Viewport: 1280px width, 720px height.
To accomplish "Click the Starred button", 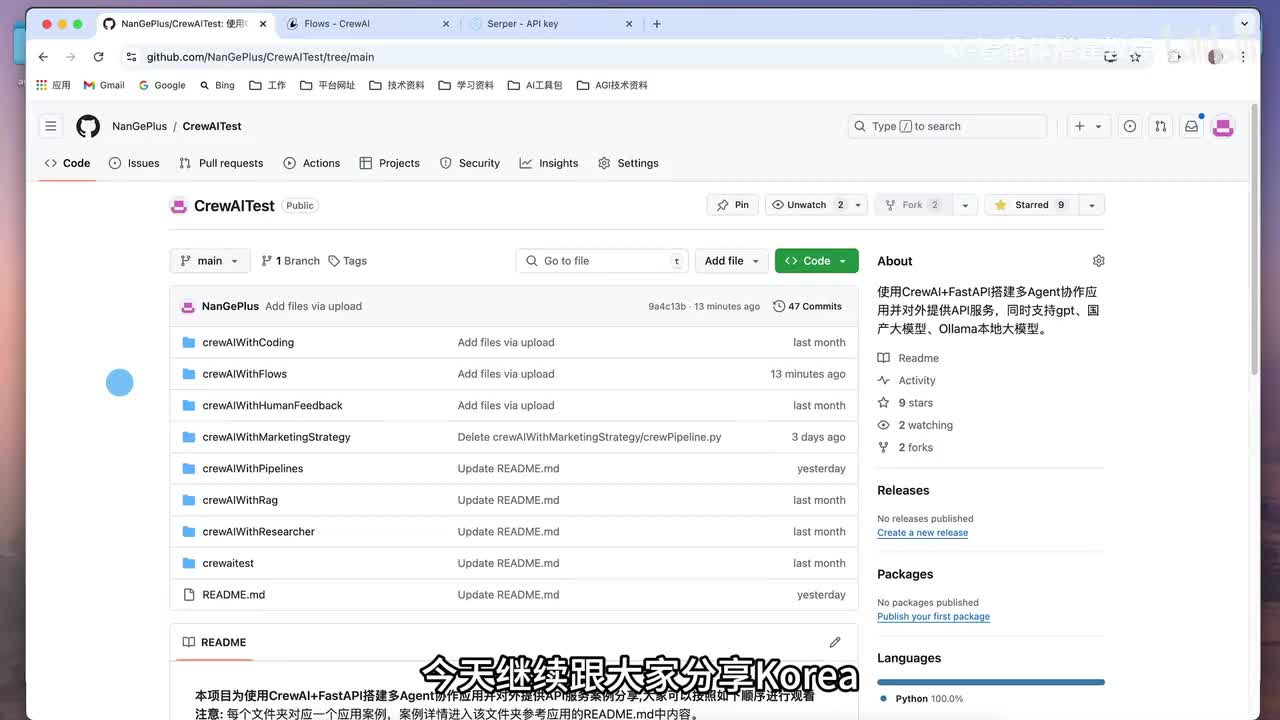I will pyautogui.click(x=1032, y=205).
